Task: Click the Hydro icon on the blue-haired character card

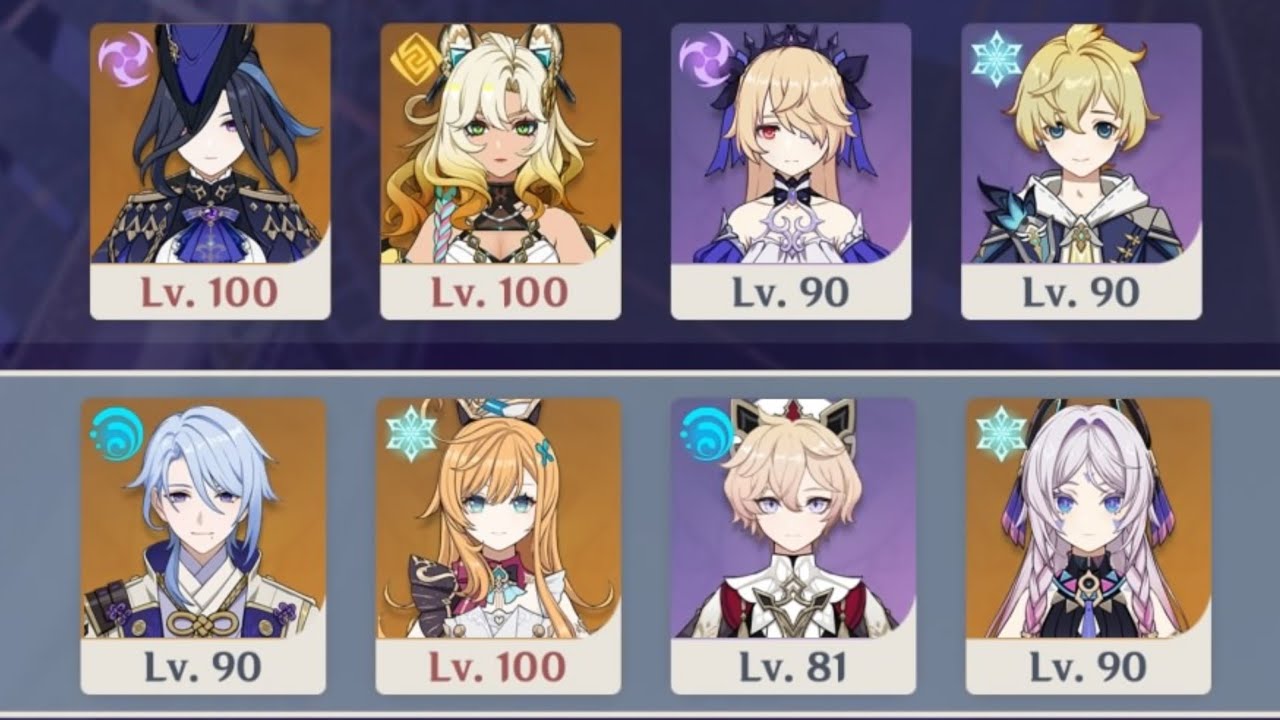Action: (x=114, y=434)
